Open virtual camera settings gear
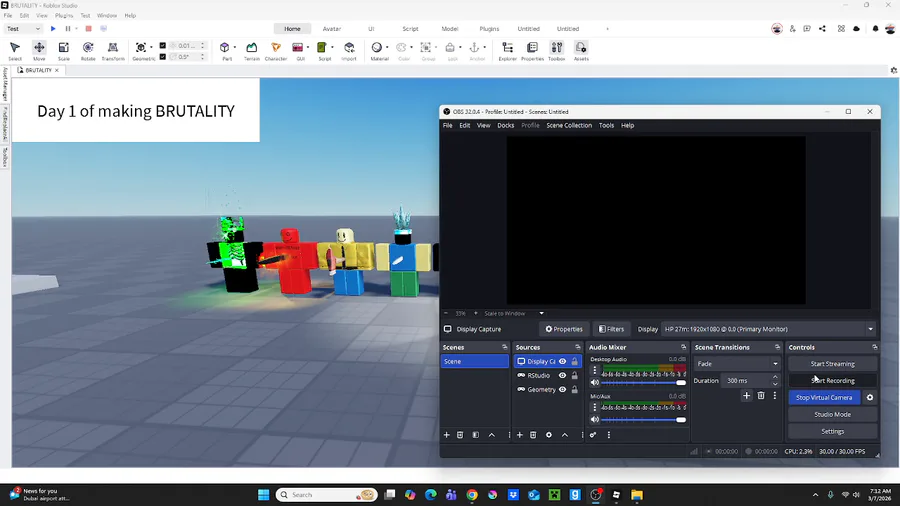Image resolution: width=900 pixels, height=506 pixels. pos(870,398)
